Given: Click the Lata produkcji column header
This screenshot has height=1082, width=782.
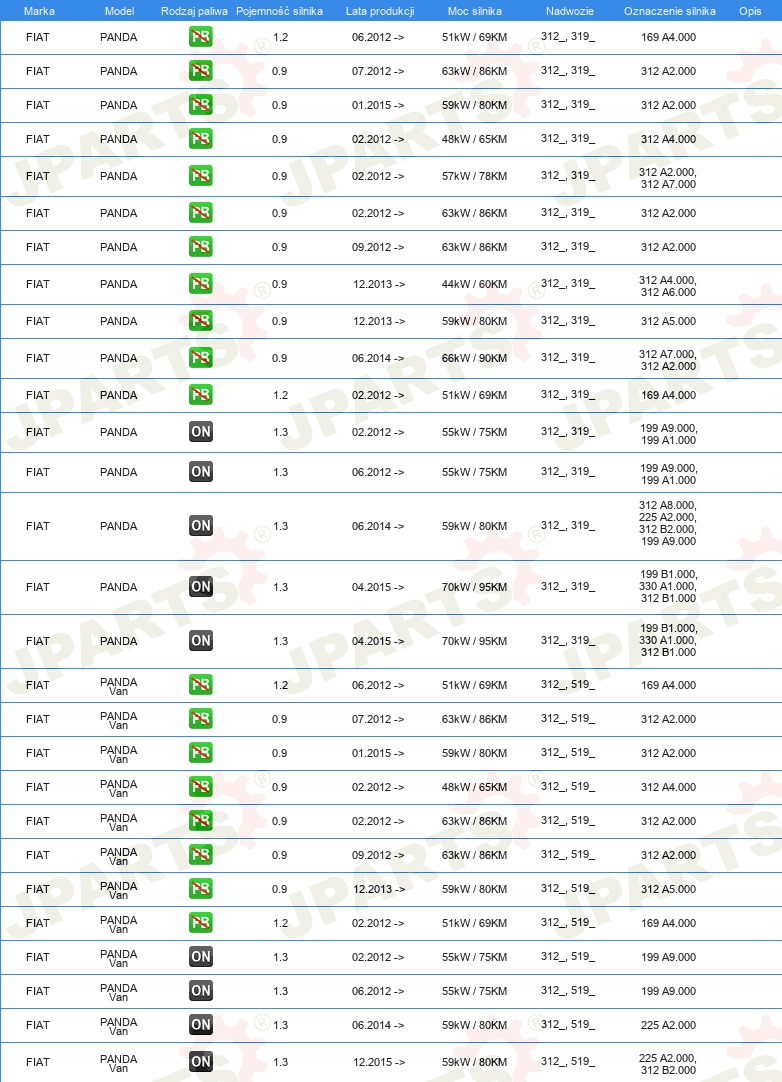Looking at the screenshot, I should pyautogui.click(x=380, y=11).
